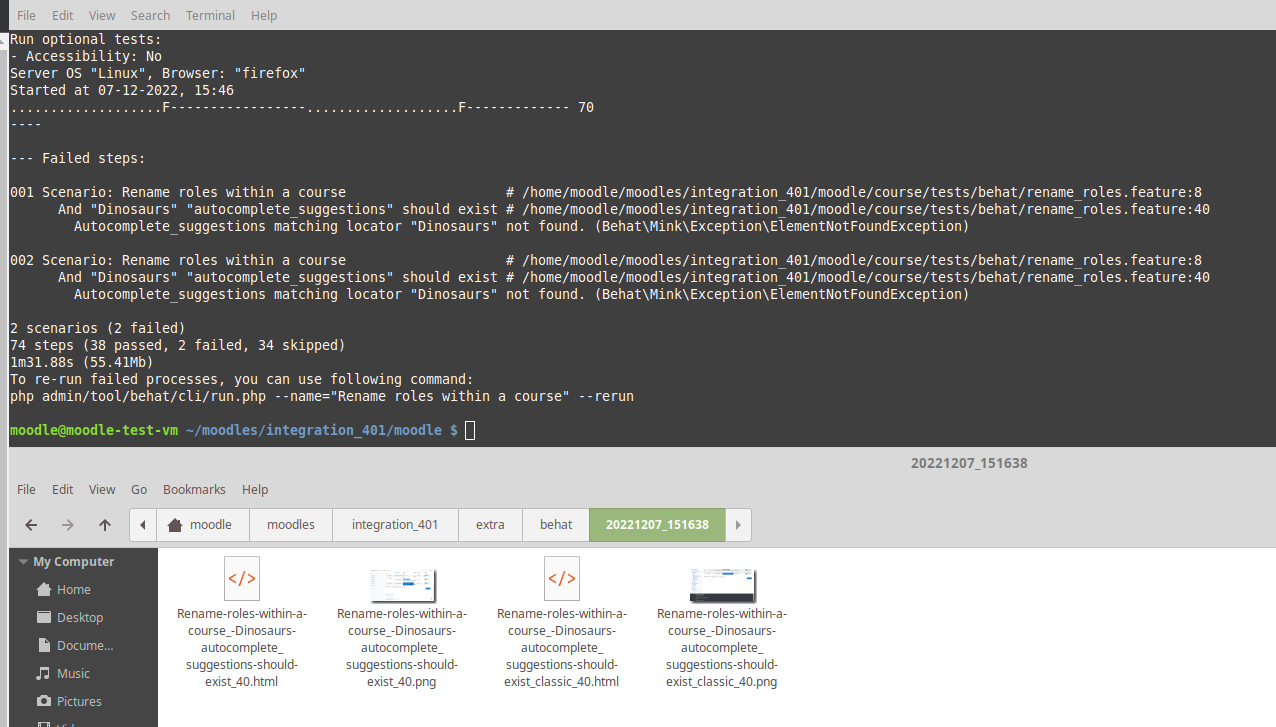Select HTML icon for suggestions-should-exist_40.html

242,578
